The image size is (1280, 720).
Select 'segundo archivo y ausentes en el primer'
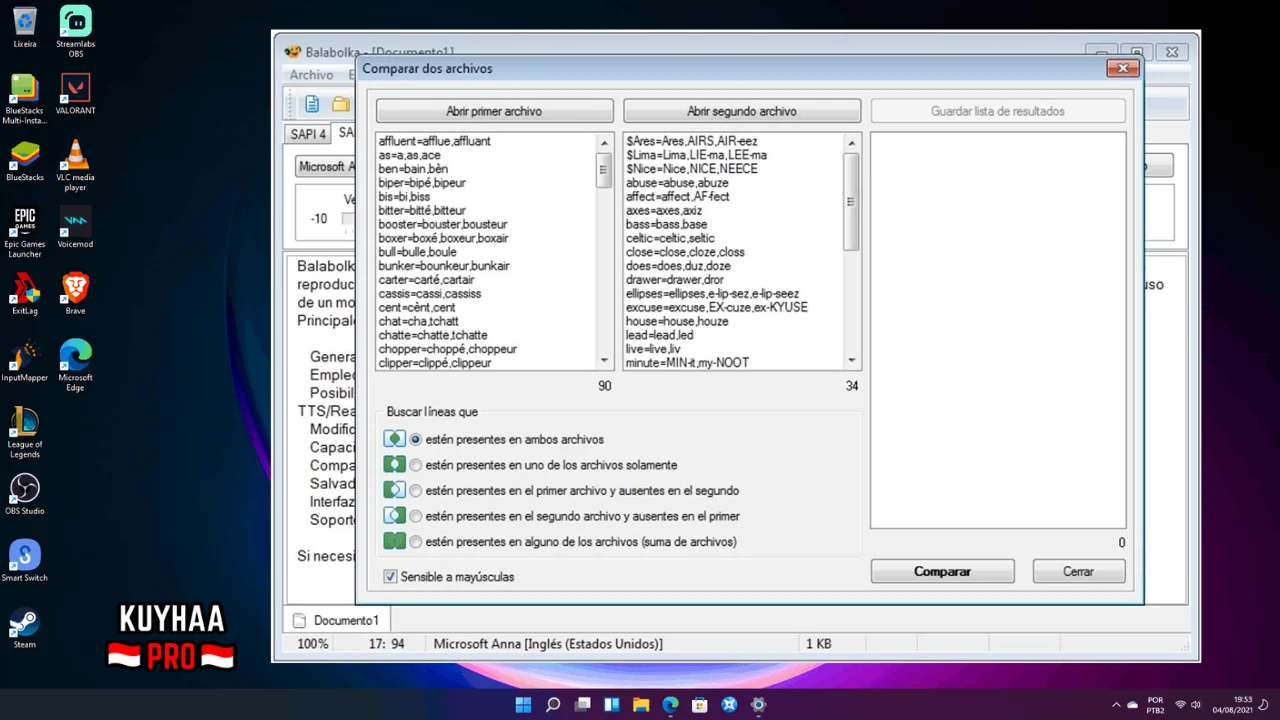pyautogui.click(x=416, y=516)
